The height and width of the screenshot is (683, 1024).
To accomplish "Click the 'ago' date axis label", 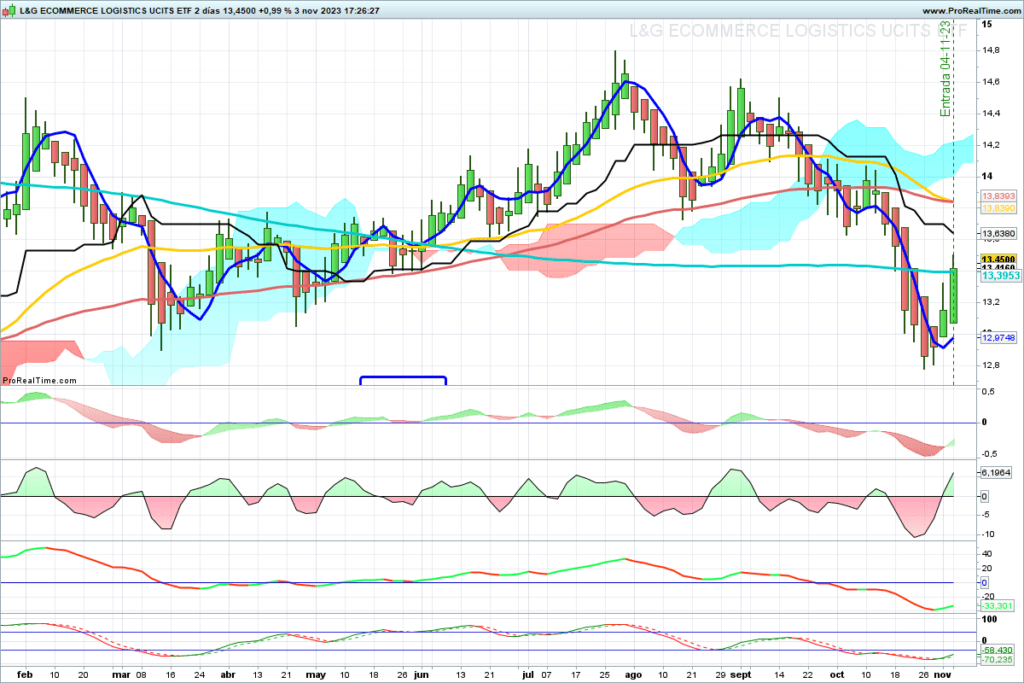I will pyautogui.click(x=633, y=675).
